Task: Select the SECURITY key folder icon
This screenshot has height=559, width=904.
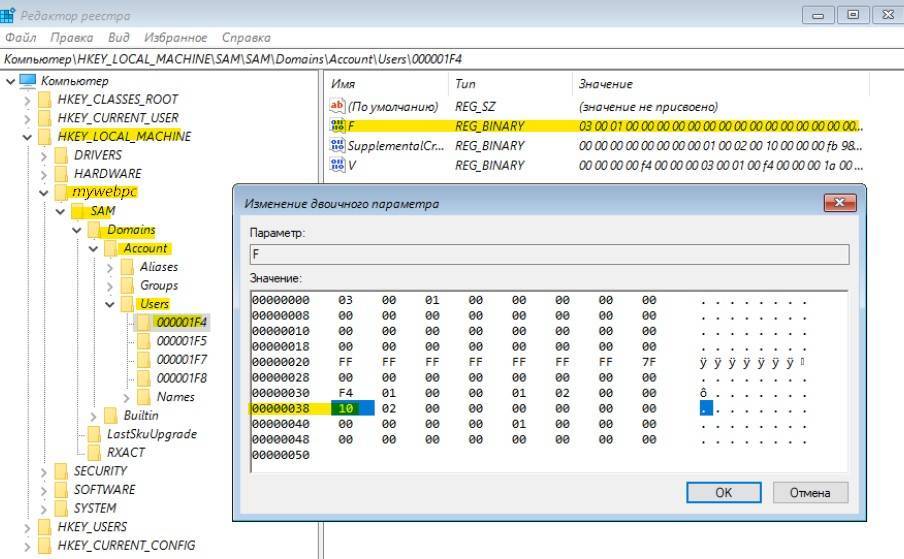Action: pyautogui.click(x=62, y=471)
